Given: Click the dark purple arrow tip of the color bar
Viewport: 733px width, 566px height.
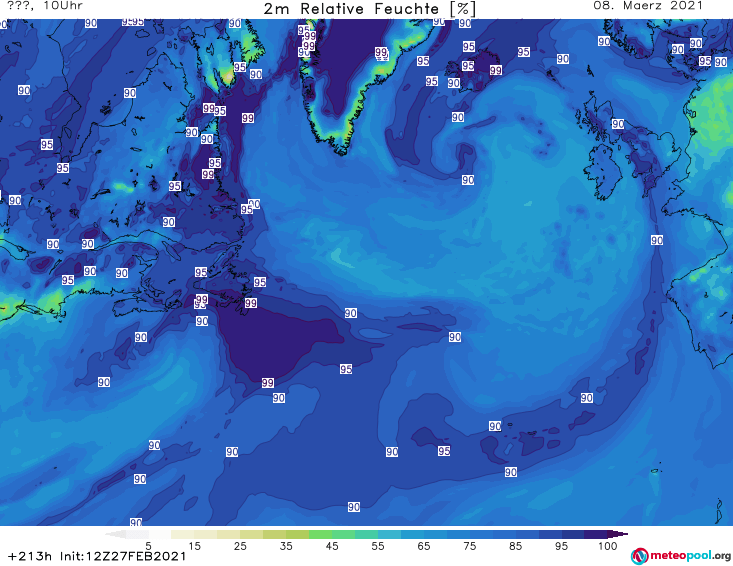Looking at the screenshot, I should [x=618, y=534].
